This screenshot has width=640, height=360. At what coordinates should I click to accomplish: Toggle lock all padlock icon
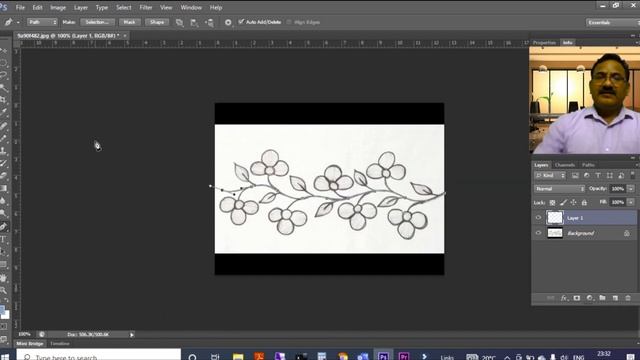(x=584, y=202)
